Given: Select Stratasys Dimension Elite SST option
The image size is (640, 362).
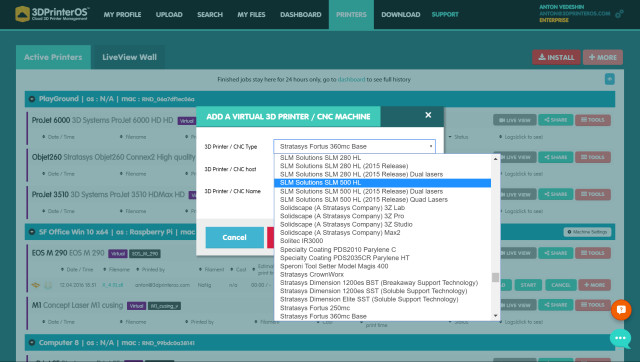Looking at the screenshot, I should [382, 300].
